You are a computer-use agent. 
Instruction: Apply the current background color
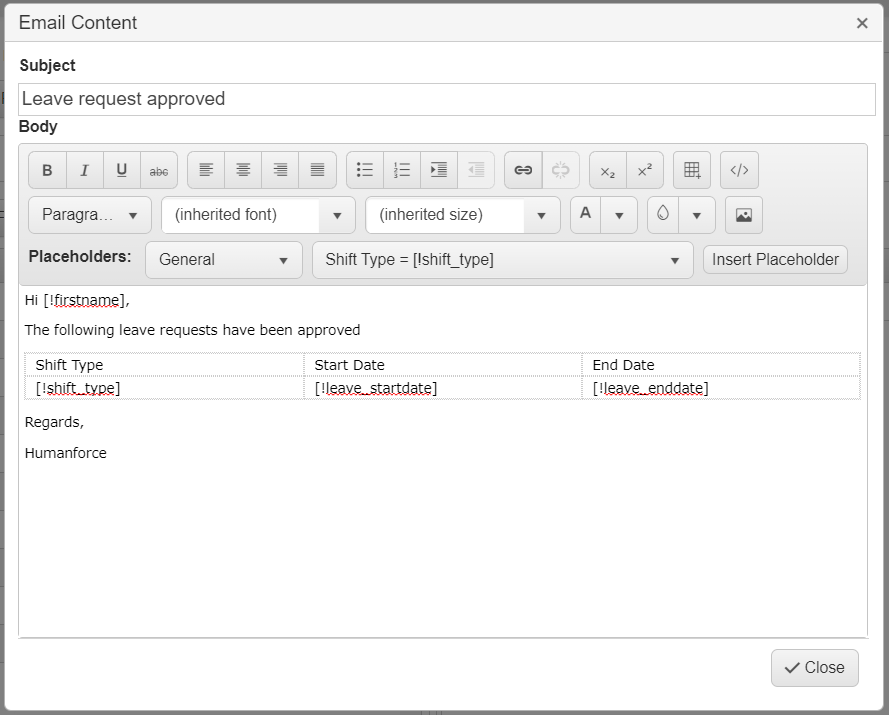[663, 215]
